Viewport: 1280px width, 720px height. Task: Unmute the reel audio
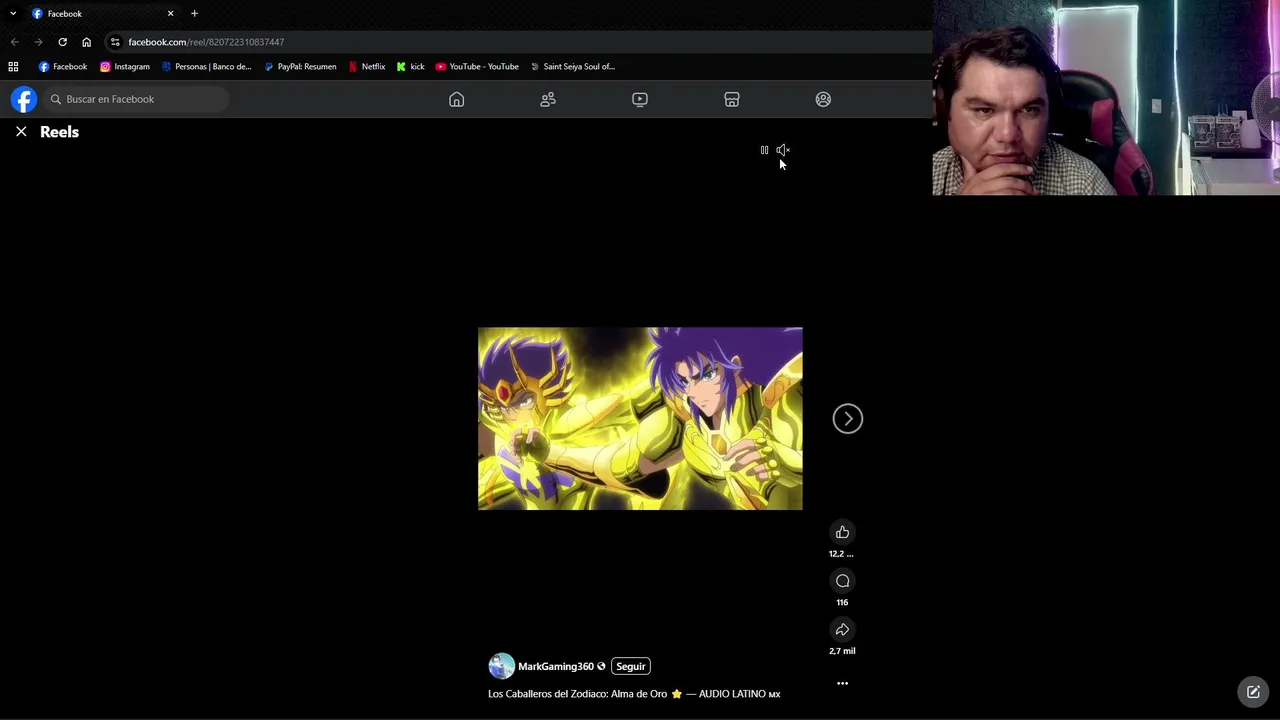click(x=783, y=150)
